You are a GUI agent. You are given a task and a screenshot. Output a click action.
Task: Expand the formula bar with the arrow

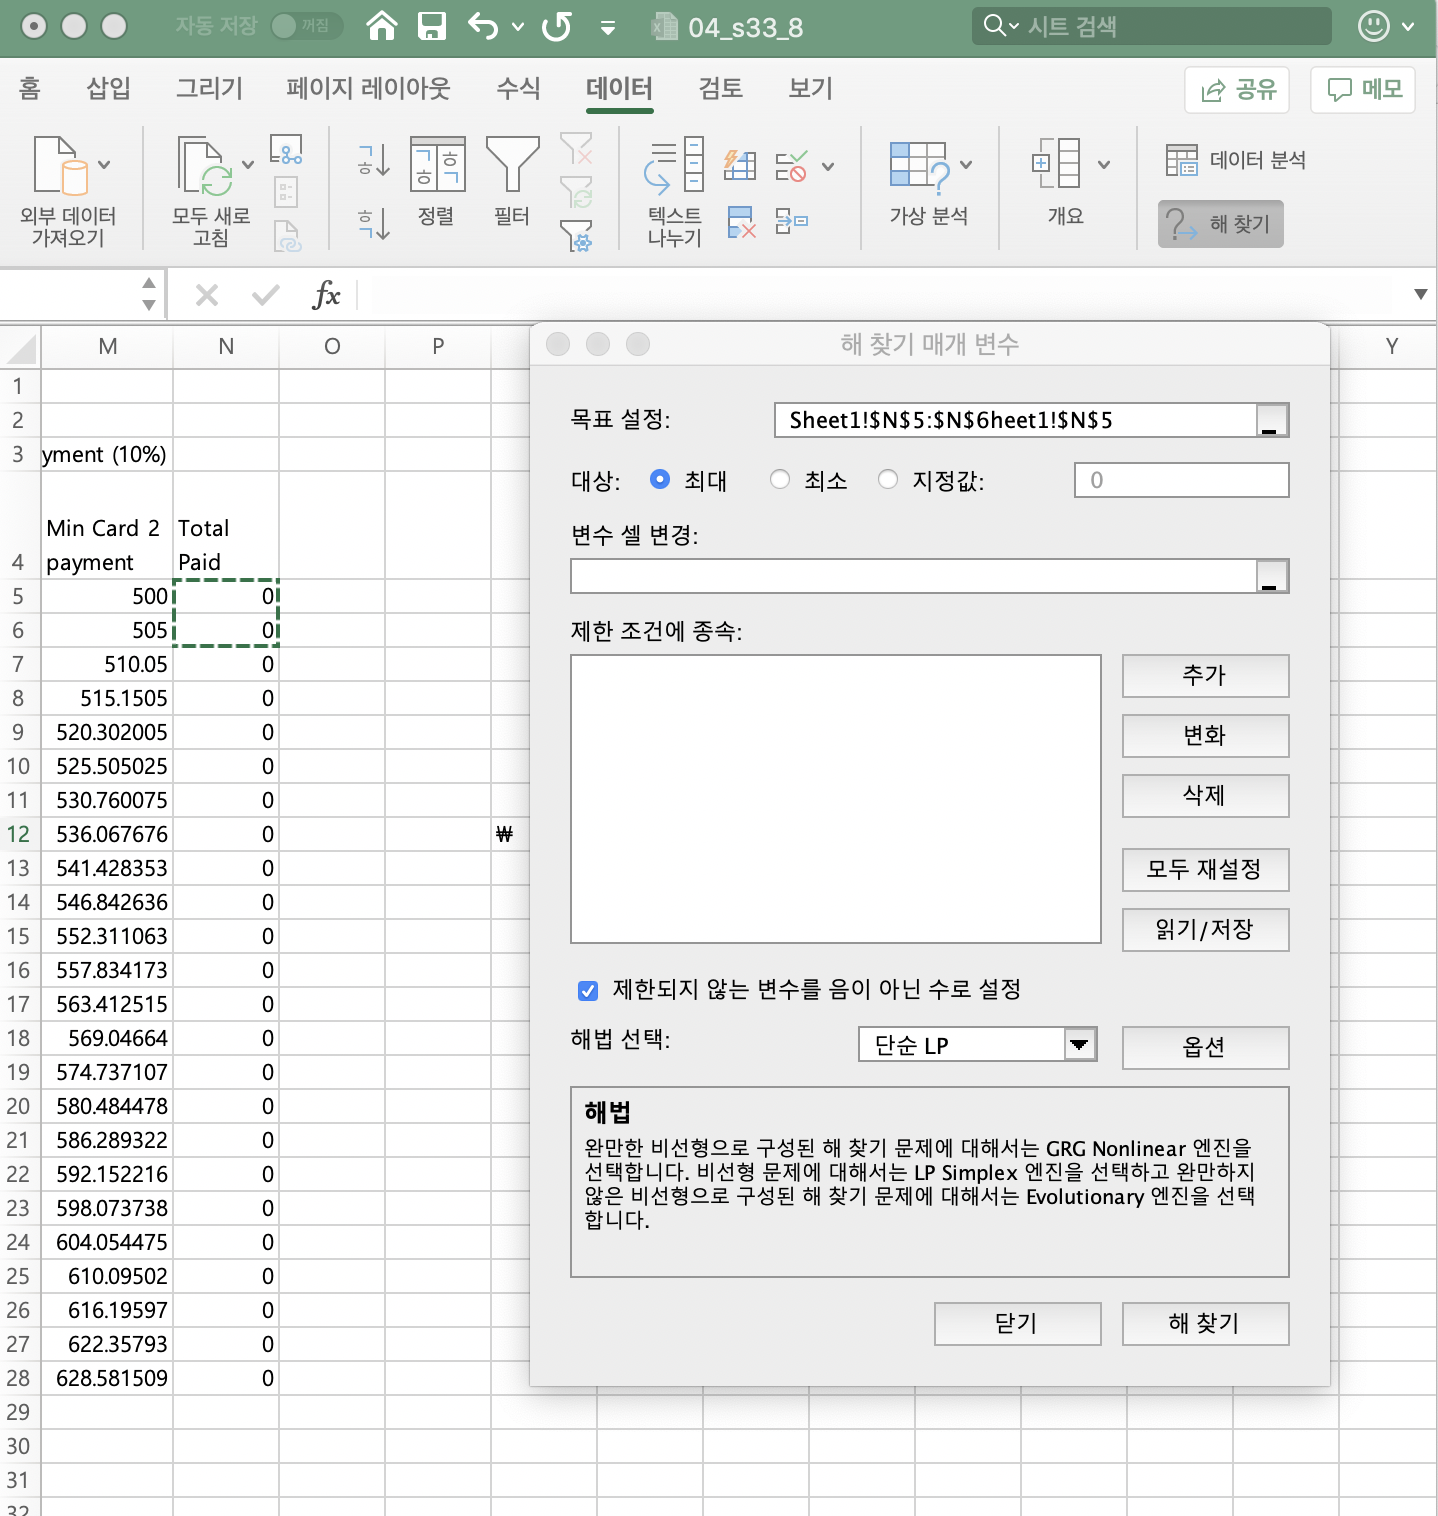pos(1420,294)
